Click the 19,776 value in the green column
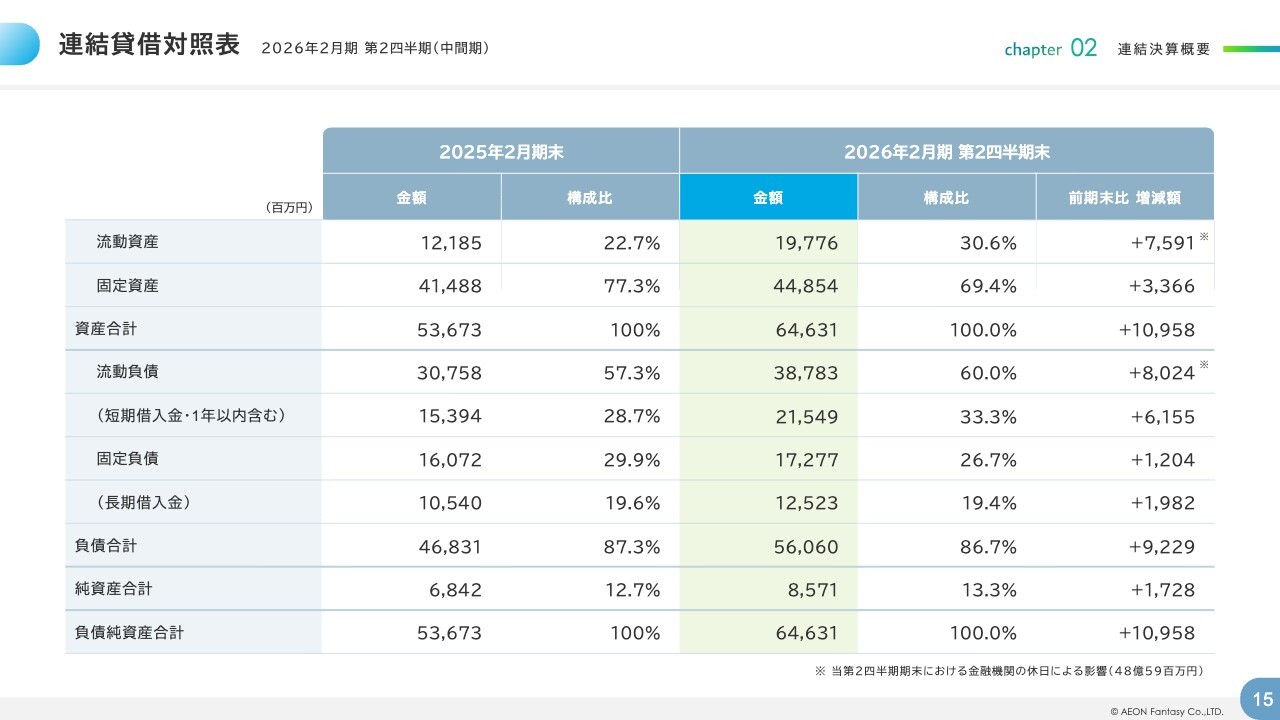 [806, 243]
